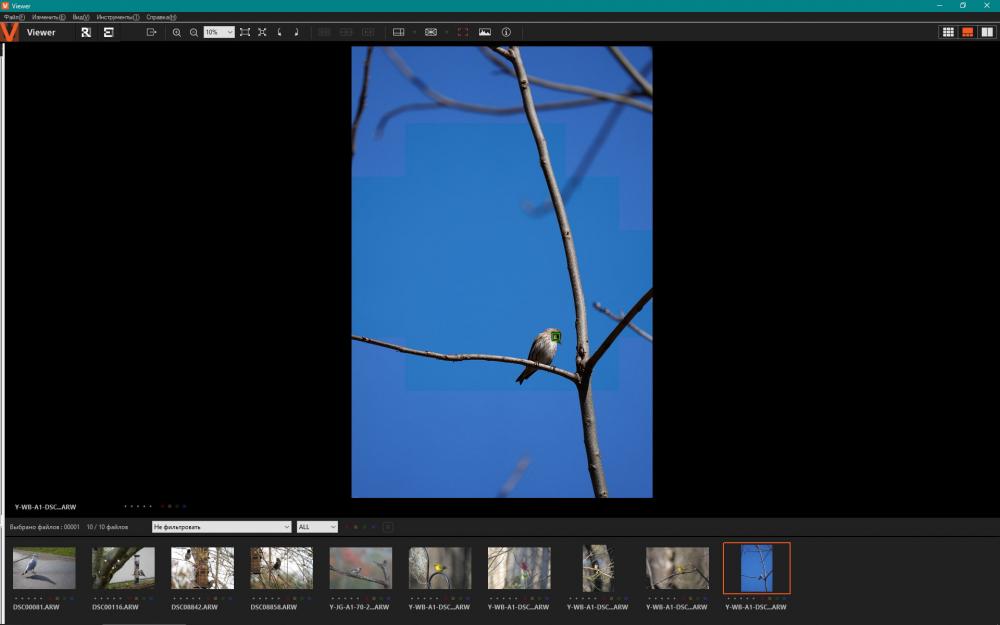Select thumbnail DSC08858.ARW
This screenshot has height=625, width=1000.
pos(281,568)
